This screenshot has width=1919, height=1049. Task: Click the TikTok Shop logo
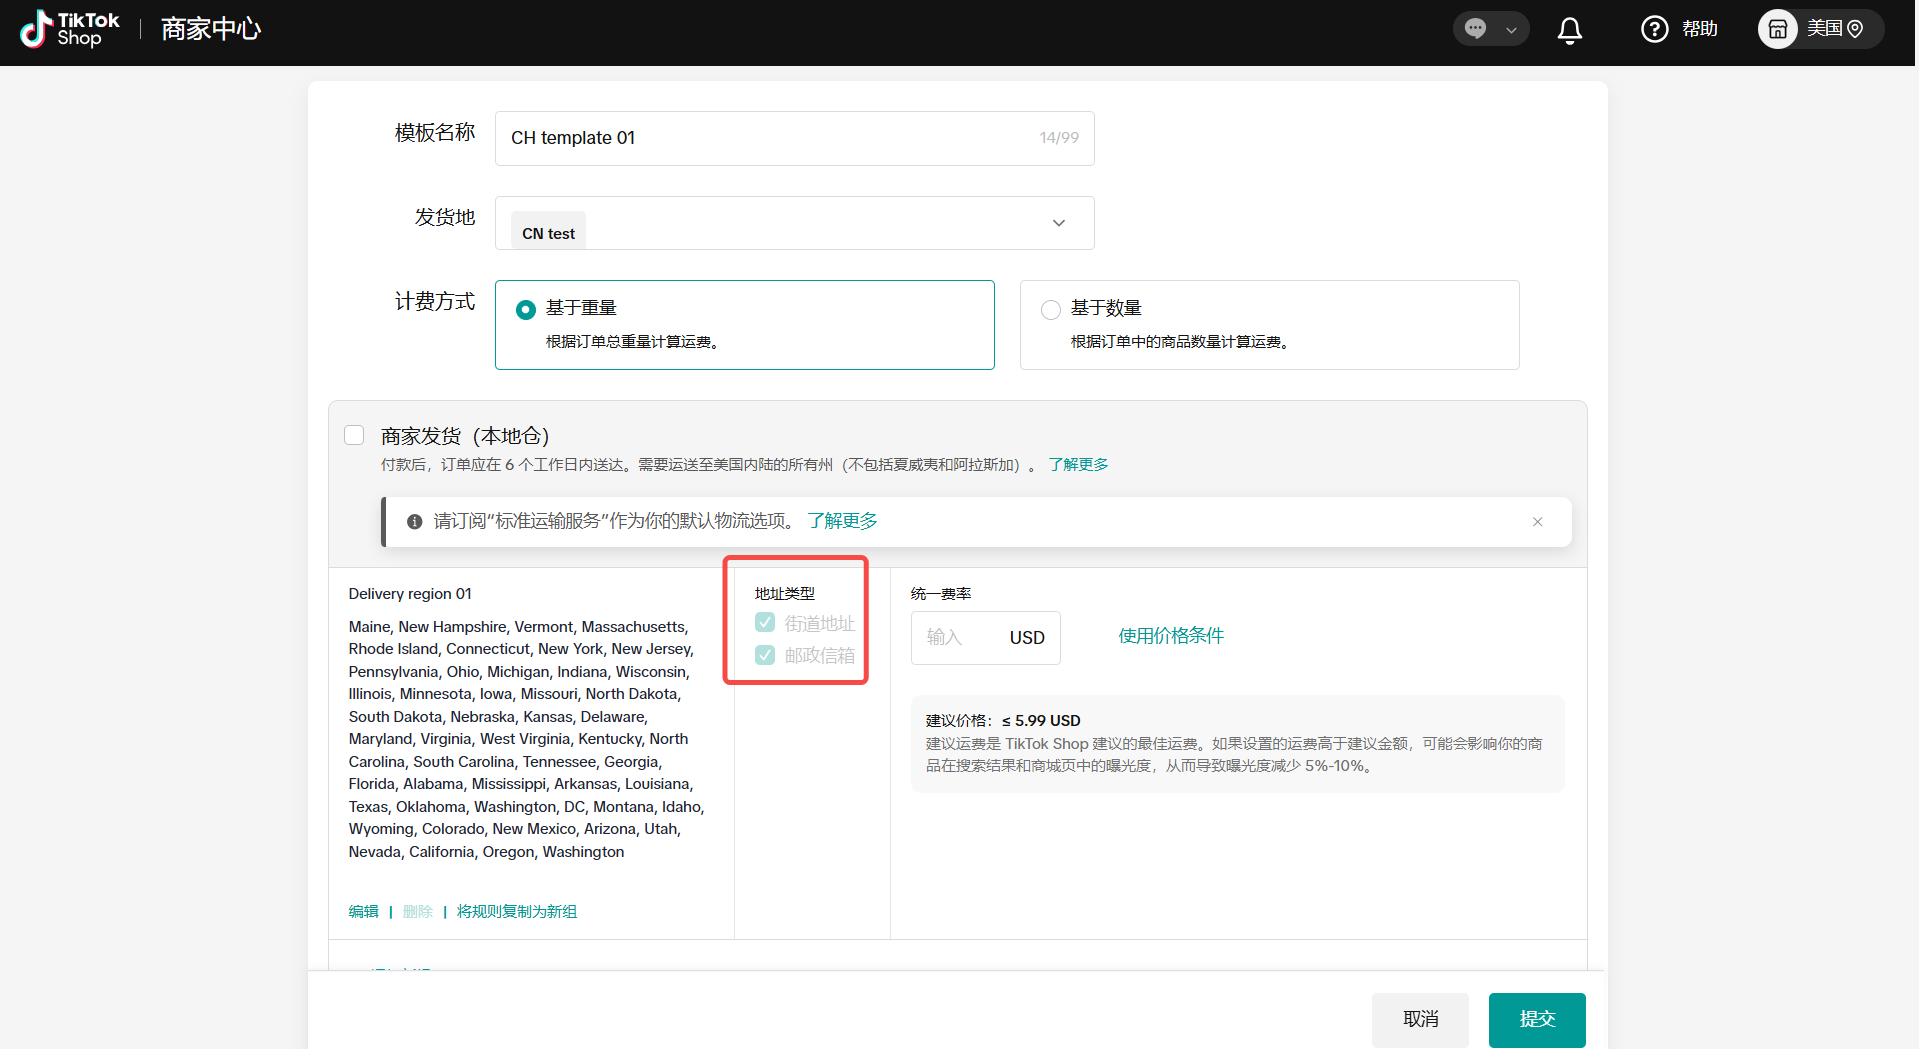pyautogui.click(x=69, y=29)
